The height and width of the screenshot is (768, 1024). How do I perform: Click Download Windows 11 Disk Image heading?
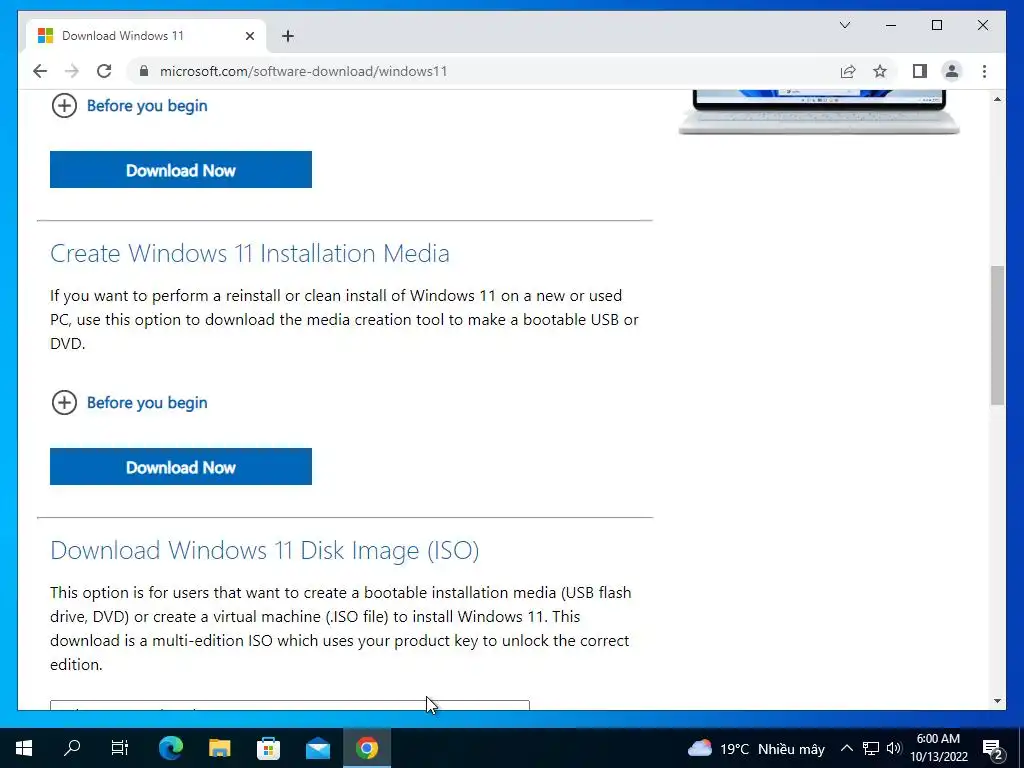tap(264, 551)
